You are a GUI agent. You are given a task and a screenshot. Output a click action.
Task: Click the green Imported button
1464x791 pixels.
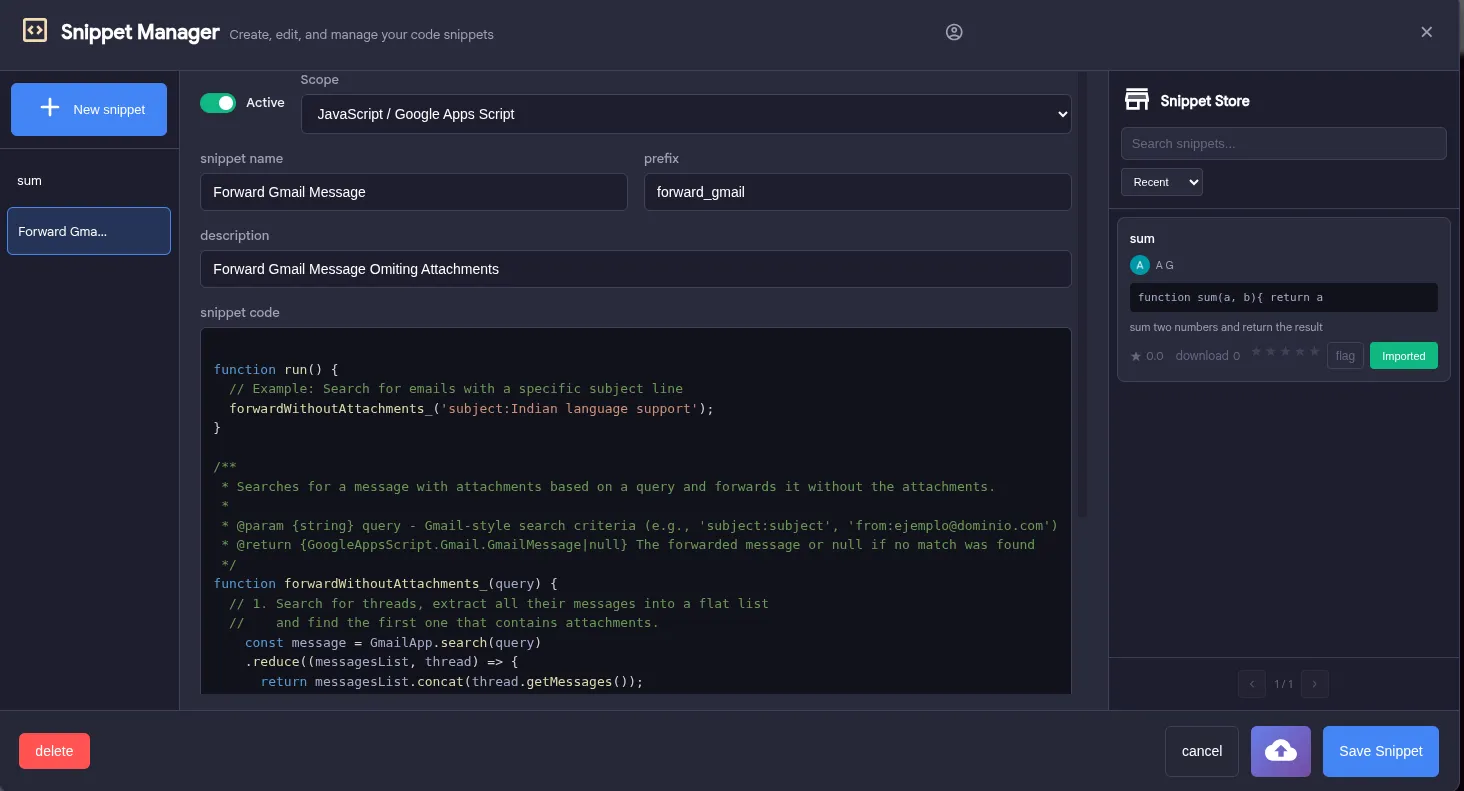[1403, 356]
